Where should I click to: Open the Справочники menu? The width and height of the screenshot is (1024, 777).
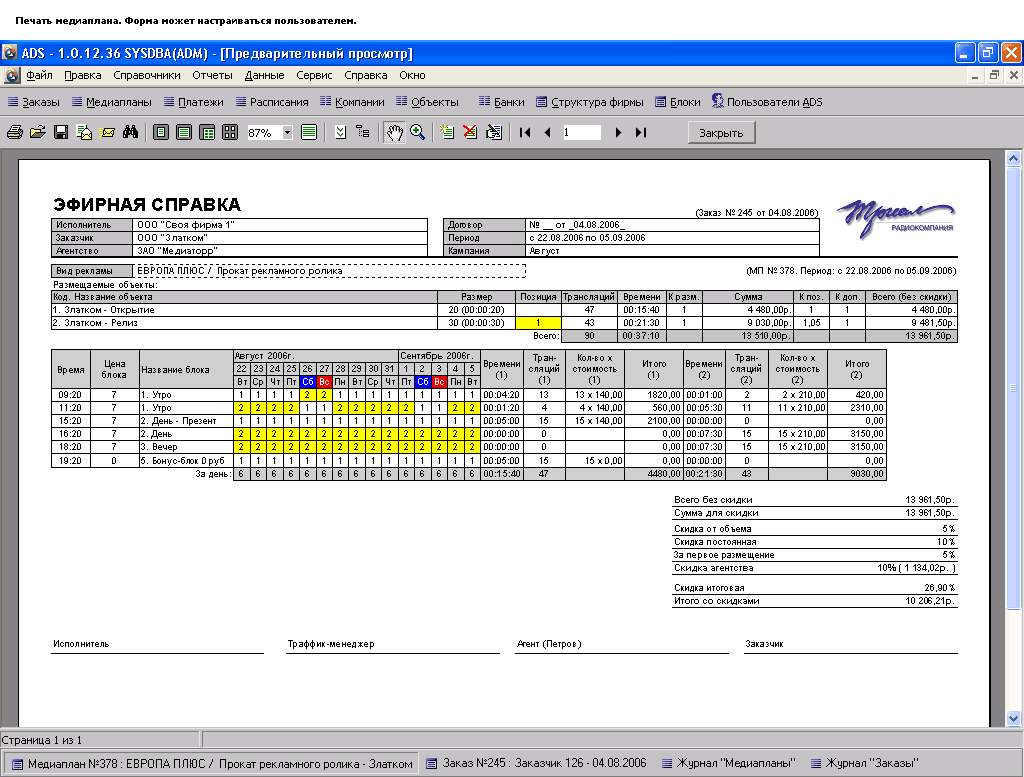147,75
